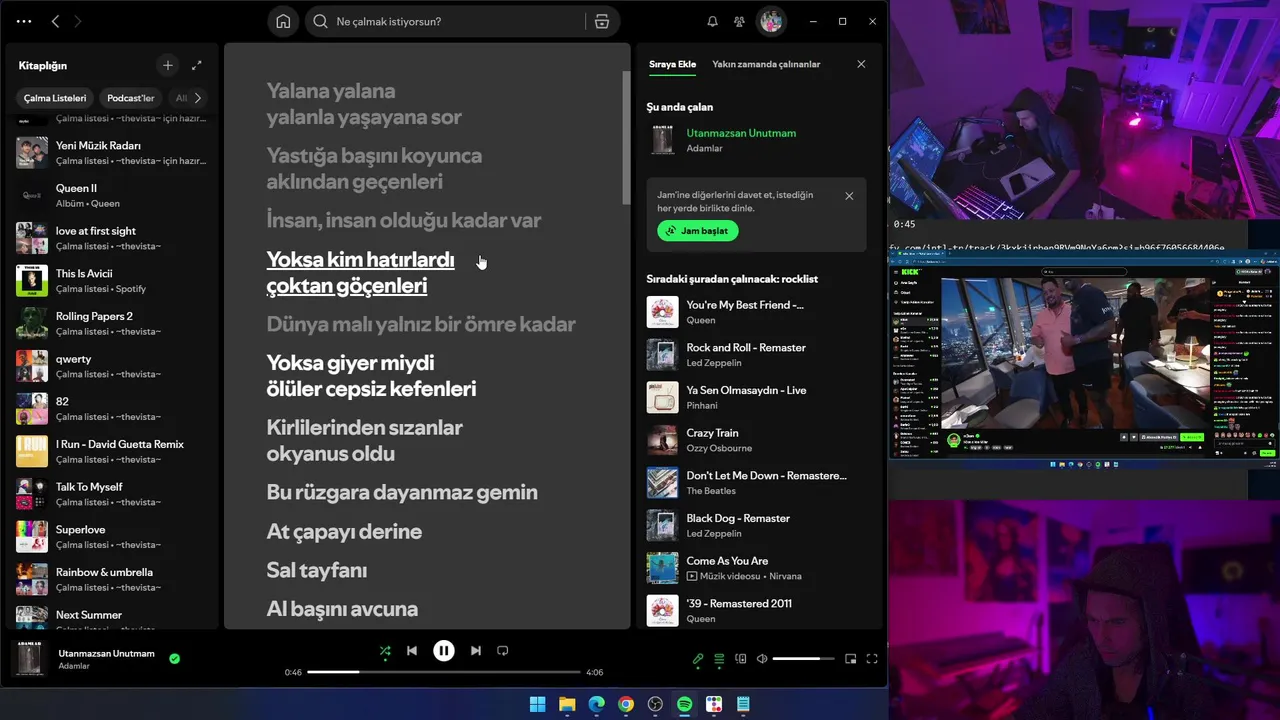Toggle shuffle playback
Viewport: 1280px width, 720px height.
(385, 651)
